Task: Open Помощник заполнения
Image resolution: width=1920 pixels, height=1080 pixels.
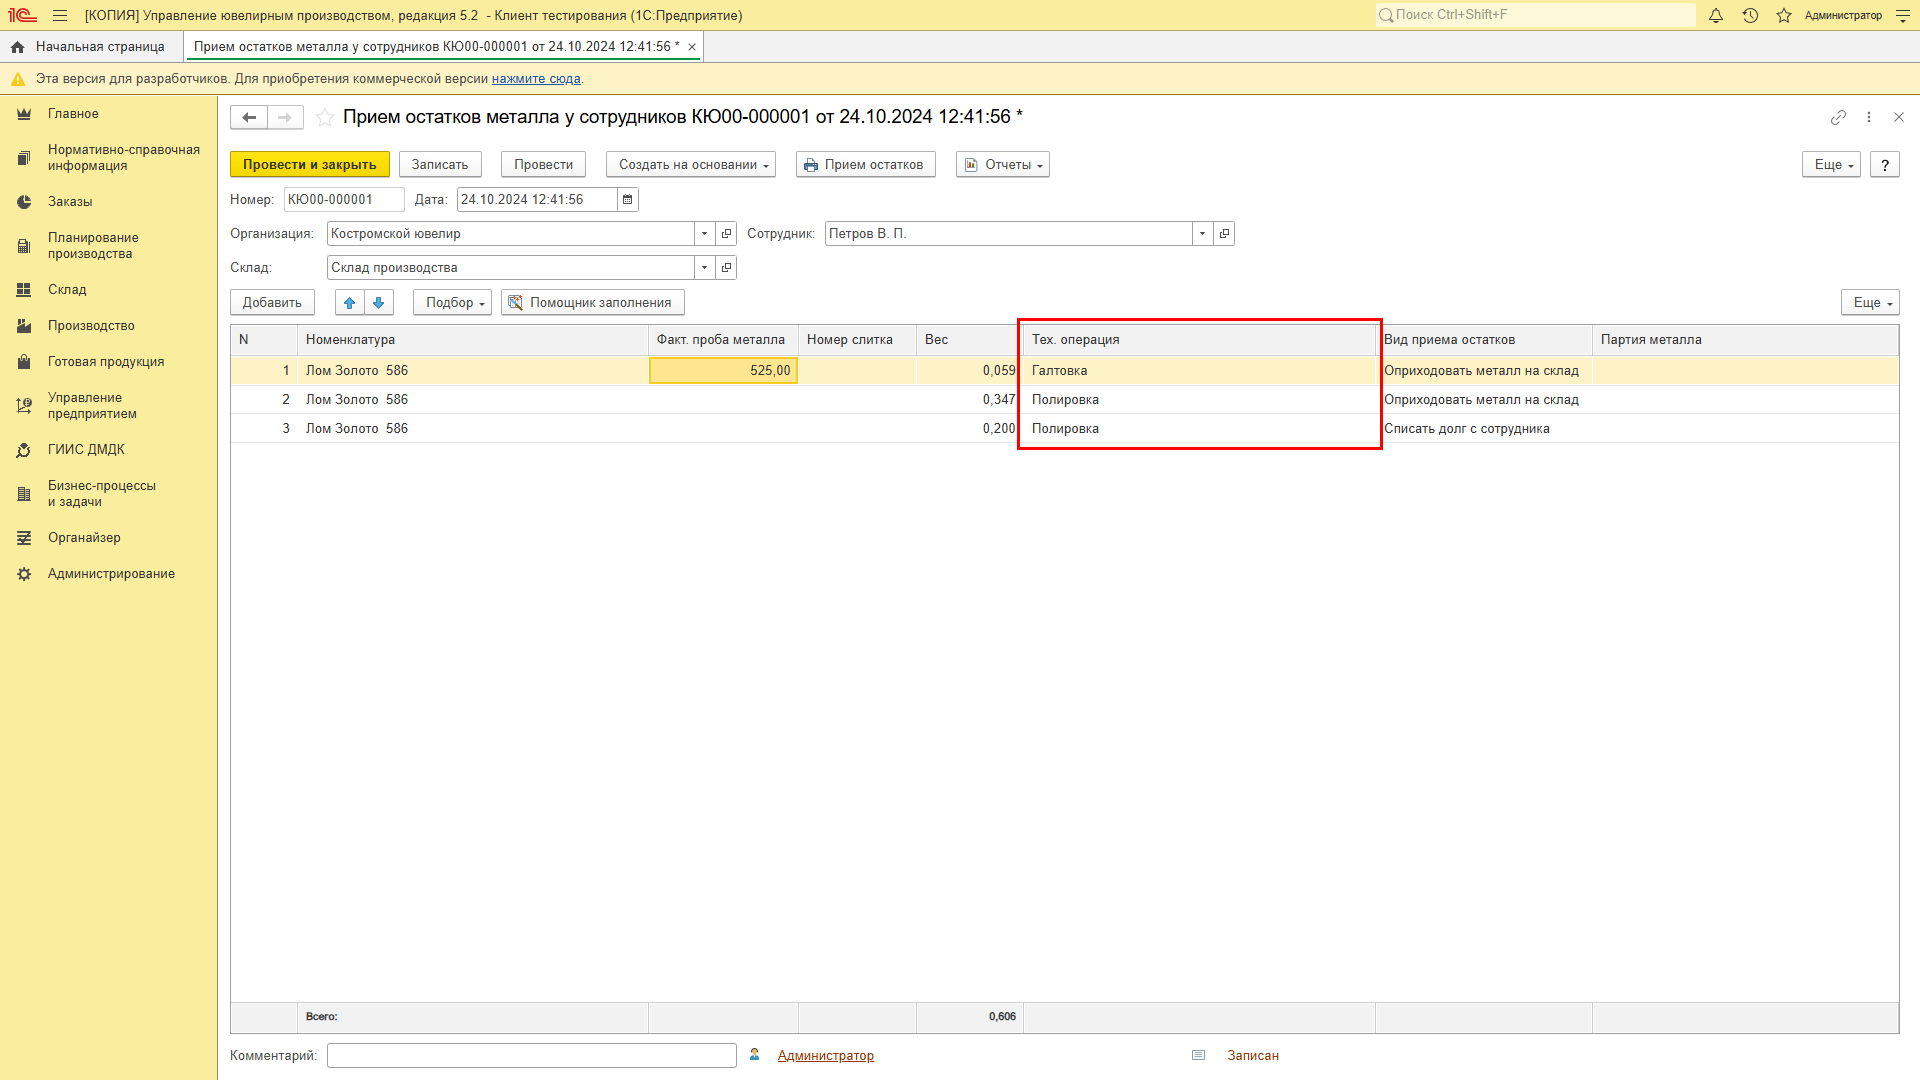Action: click(x=593, y=303)
